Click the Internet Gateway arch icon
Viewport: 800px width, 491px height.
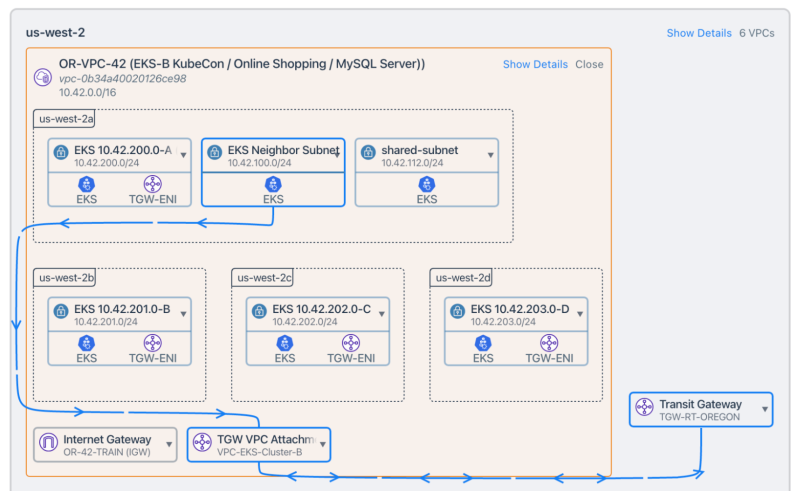(48, 442)
